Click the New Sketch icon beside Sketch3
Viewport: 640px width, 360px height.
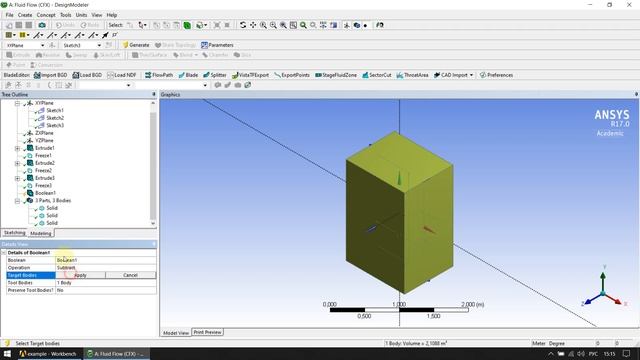(109, 45)
